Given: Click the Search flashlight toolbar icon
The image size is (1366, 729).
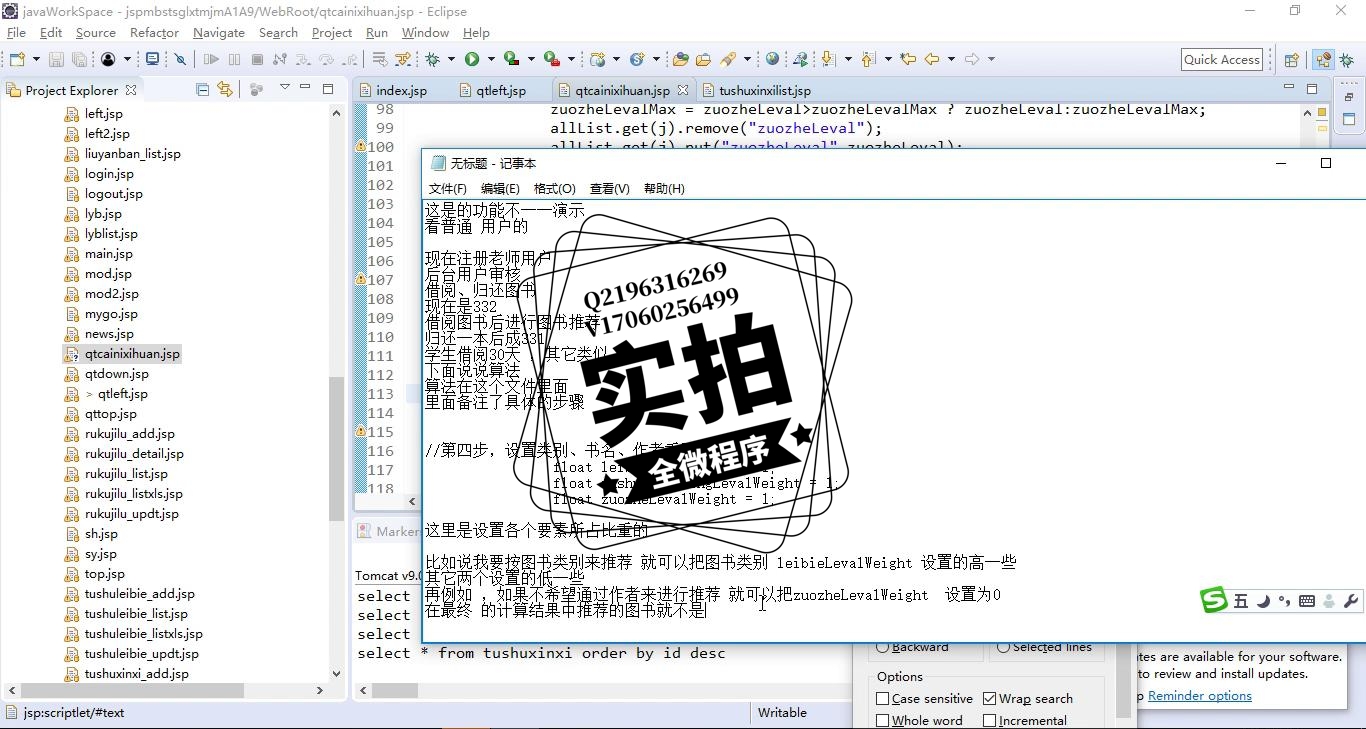Looking at the screenshot, I should pyautogui.click(x=727, y=59).
